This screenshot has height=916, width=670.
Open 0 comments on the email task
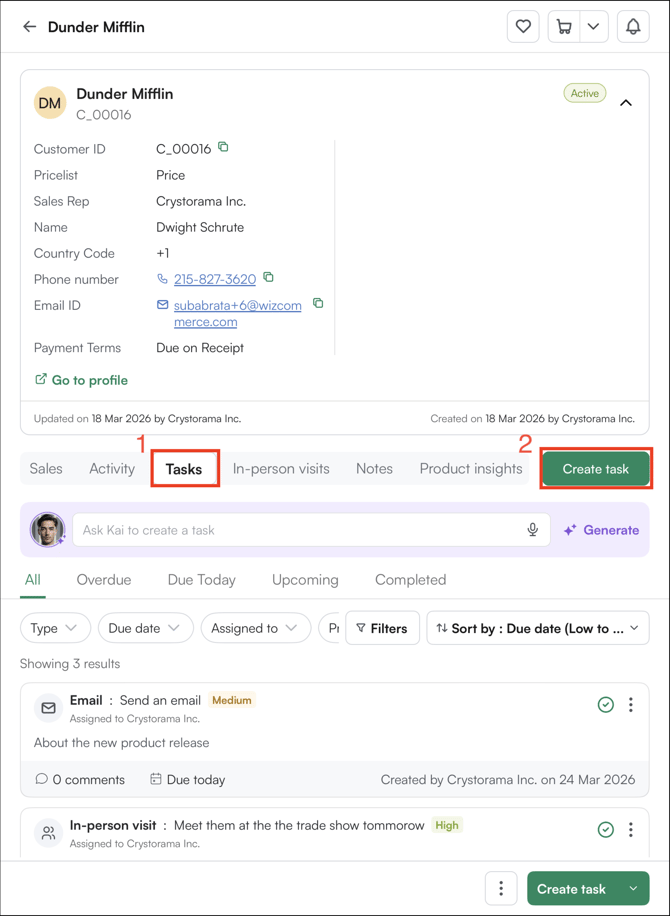coord(80,779)
